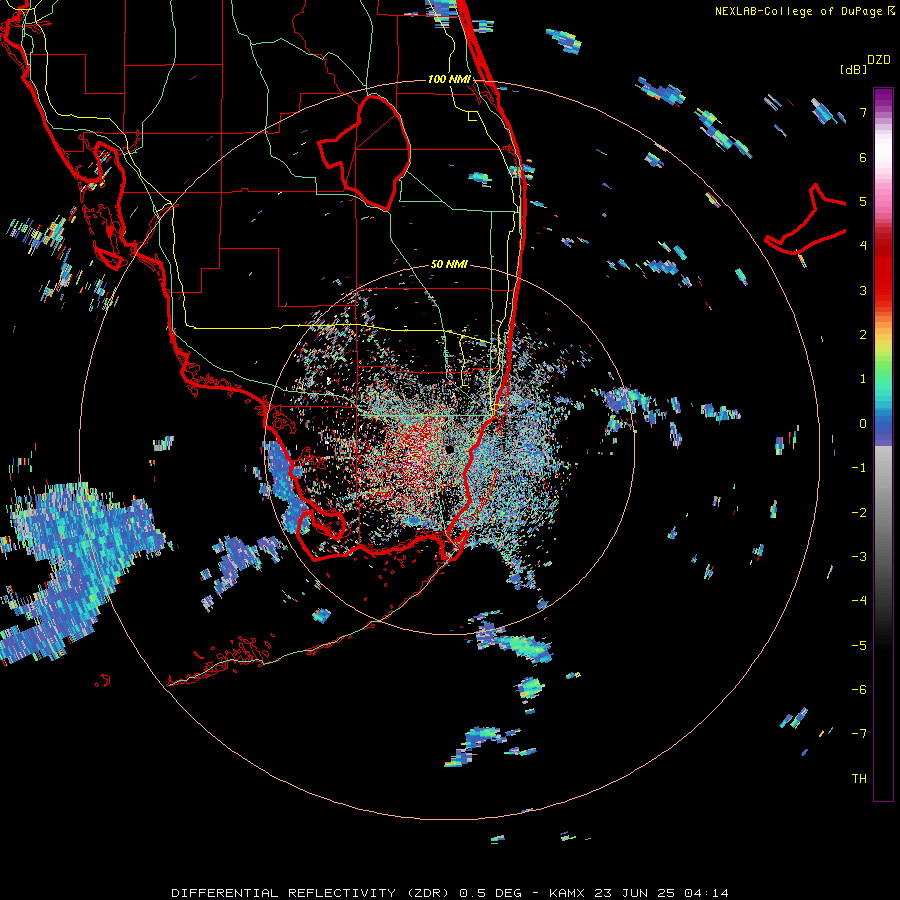Click the -2 scale tick label

pyautogui.click(x=859, y=513)
